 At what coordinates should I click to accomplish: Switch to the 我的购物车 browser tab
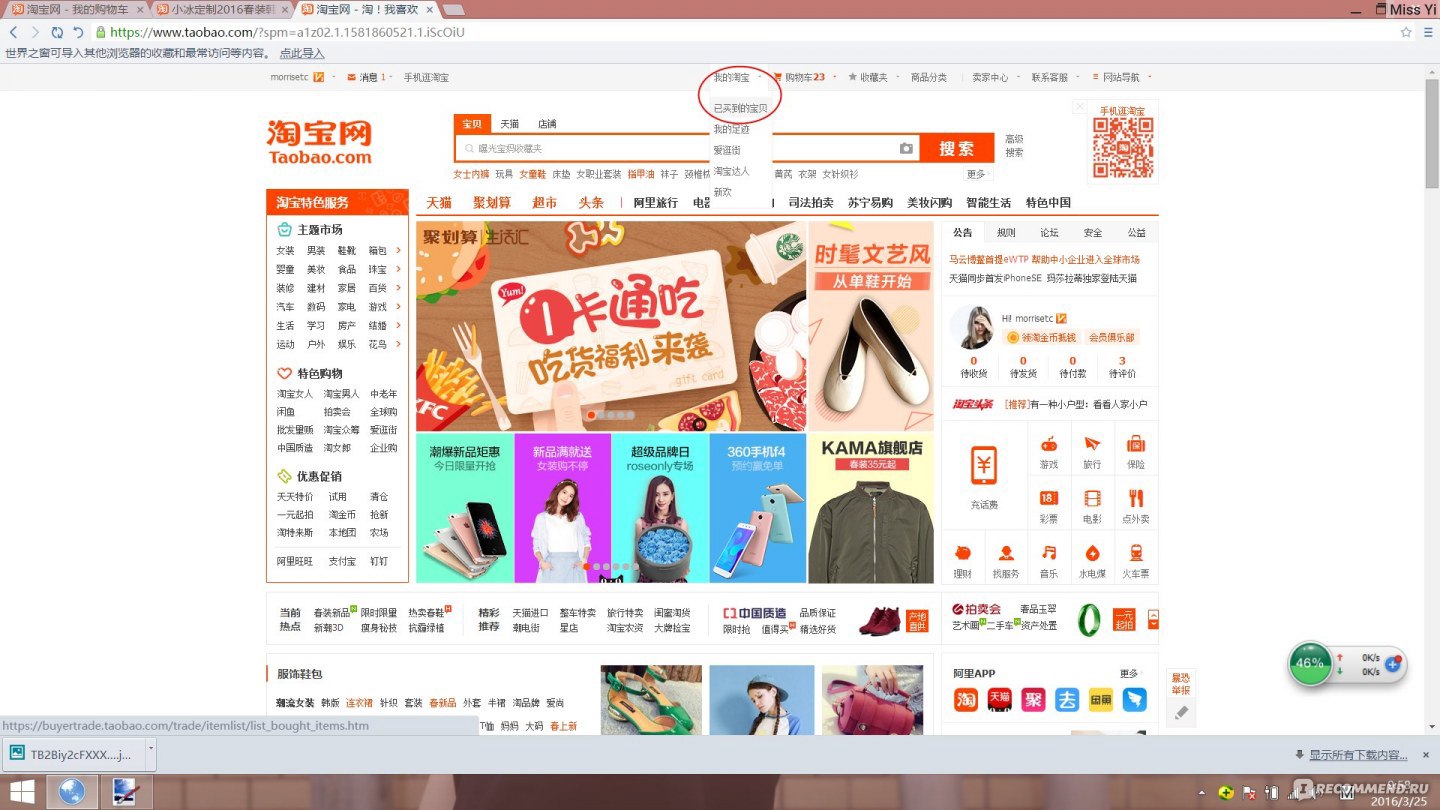click(x=77, y=9)
